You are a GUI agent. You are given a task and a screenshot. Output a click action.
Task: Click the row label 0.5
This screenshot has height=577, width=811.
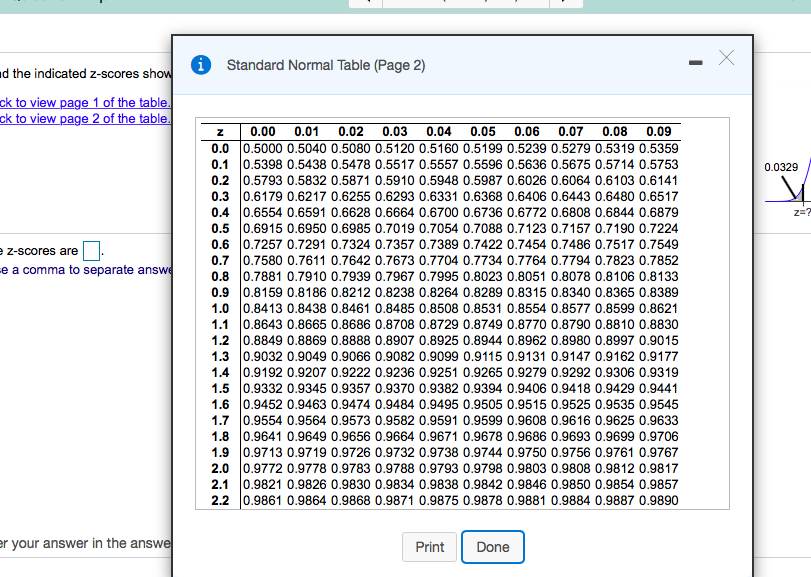[220, 229]
